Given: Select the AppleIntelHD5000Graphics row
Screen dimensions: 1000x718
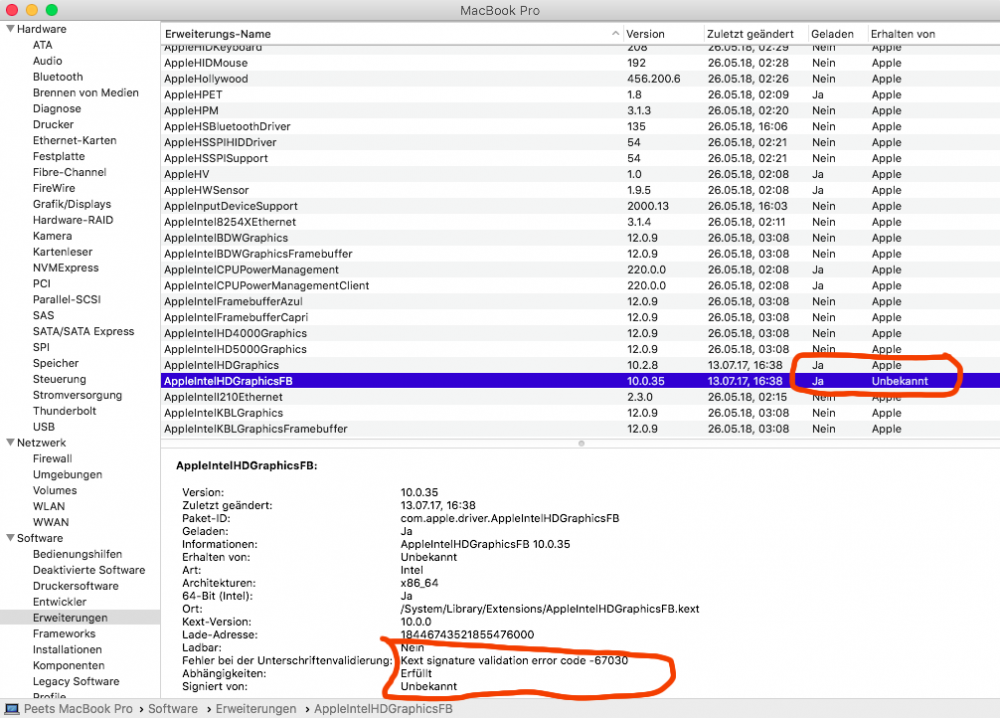Looking at the screenshot, I should point(580,349).
